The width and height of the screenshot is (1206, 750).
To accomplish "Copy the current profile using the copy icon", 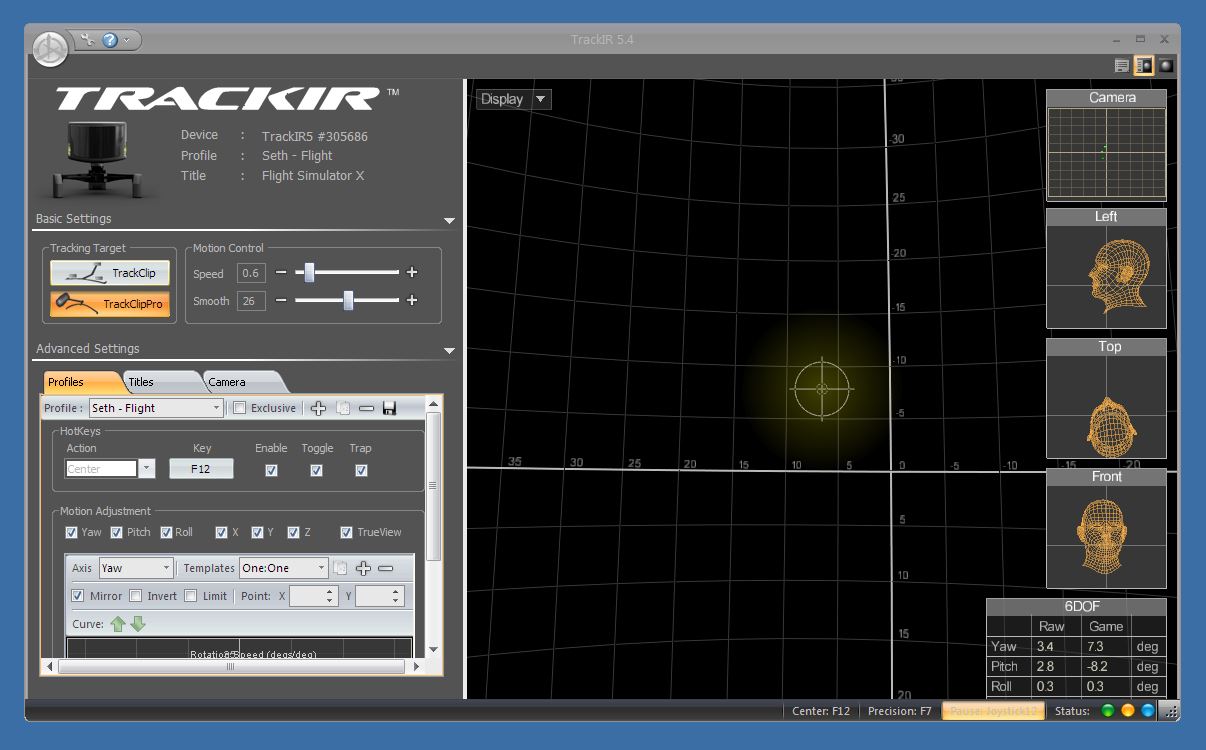I will point(343,408).
